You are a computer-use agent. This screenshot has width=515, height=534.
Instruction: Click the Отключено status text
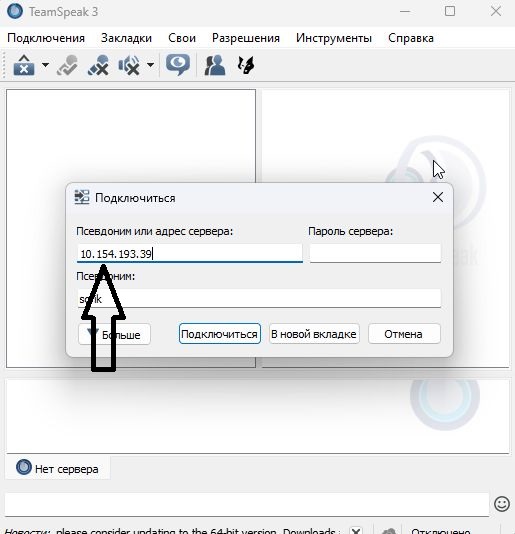pos(441,531)
